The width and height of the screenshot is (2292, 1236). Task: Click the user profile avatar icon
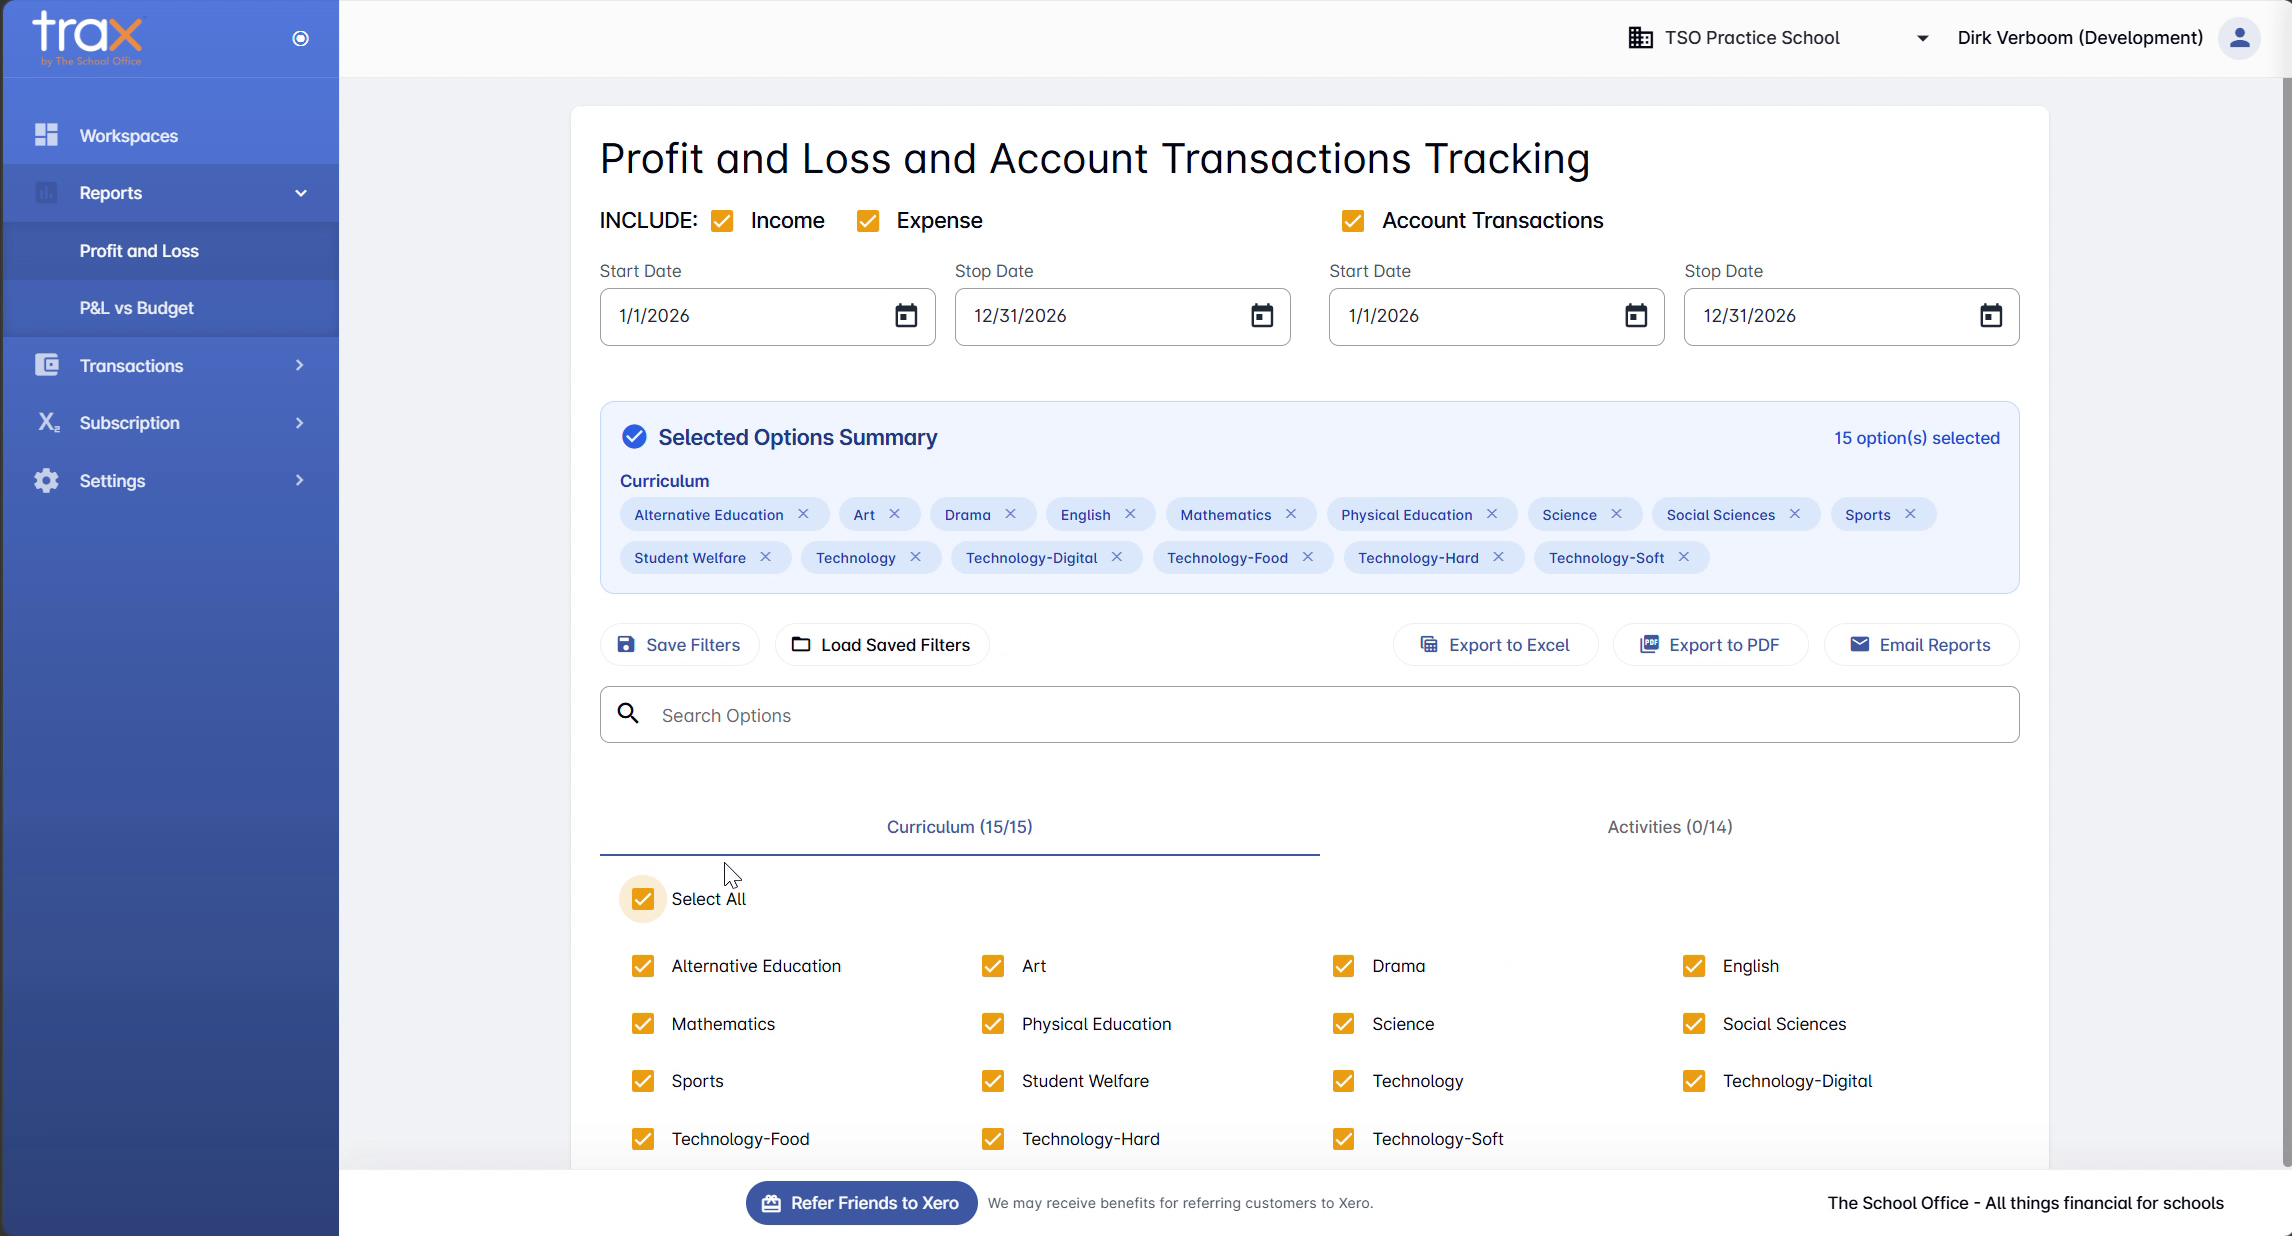pyautogui.click(x=2239, y=38)
